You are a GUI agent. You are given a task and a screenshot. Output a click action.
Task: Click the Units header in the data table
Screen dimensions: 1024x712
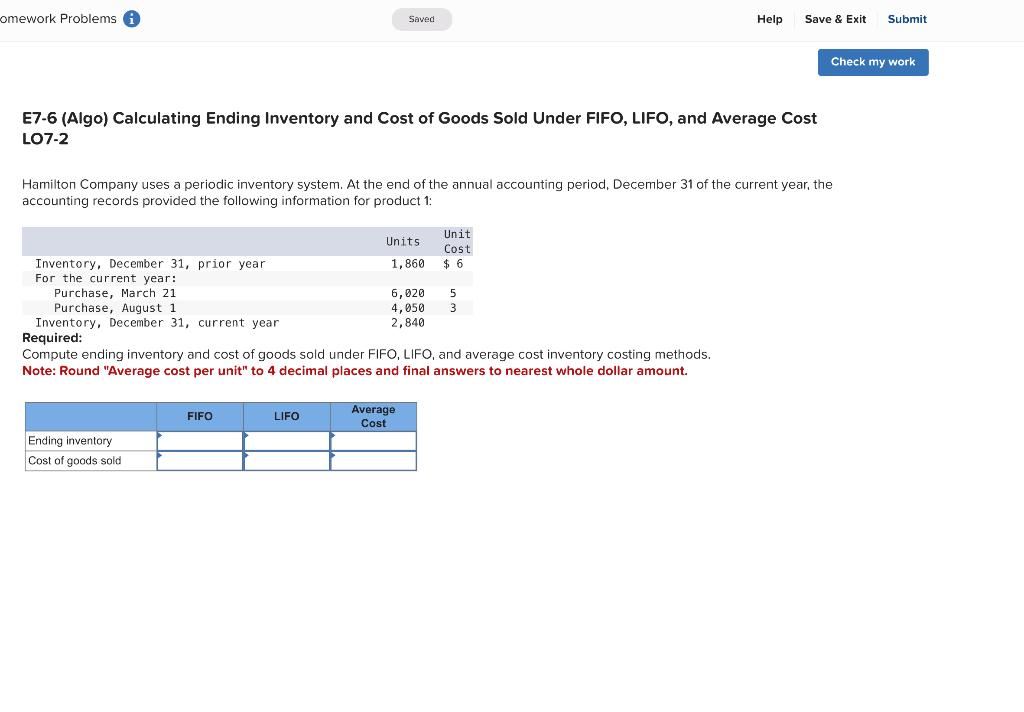(x=403, y=241)
